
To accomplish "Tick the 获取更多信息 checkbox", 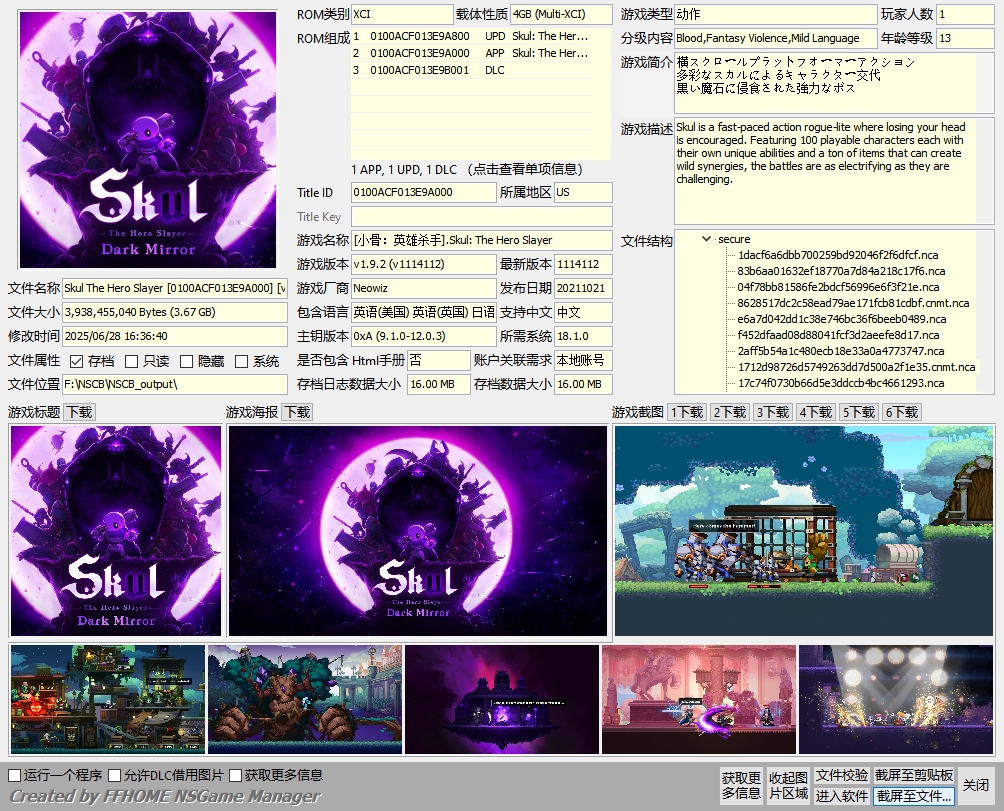I will click(235, 775).
